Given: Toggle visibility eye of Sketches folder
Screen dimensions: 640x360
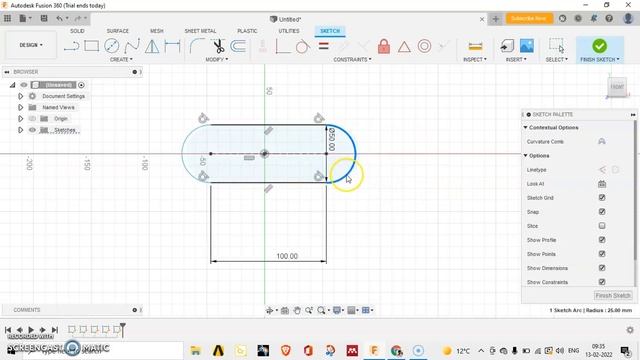Looking at the screenshot, I should point(32,130).
